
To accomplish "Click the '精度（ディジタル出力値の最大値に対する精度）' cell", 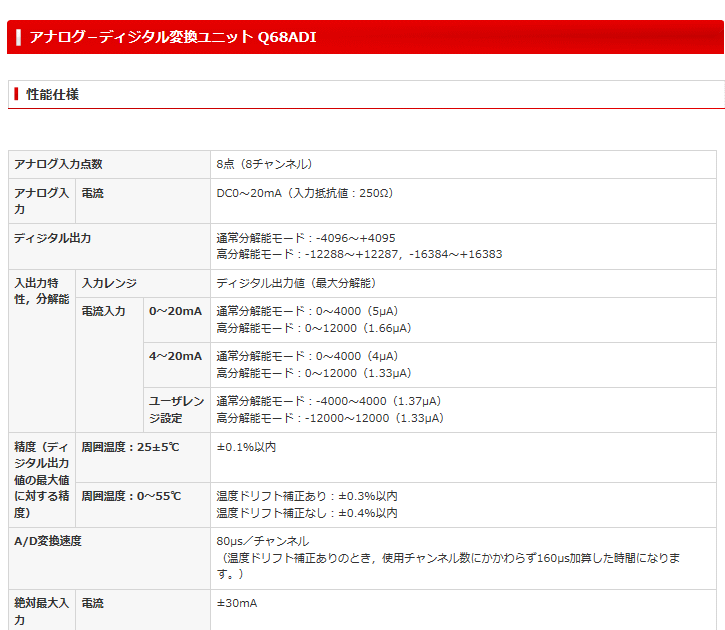I will point(42,480).
